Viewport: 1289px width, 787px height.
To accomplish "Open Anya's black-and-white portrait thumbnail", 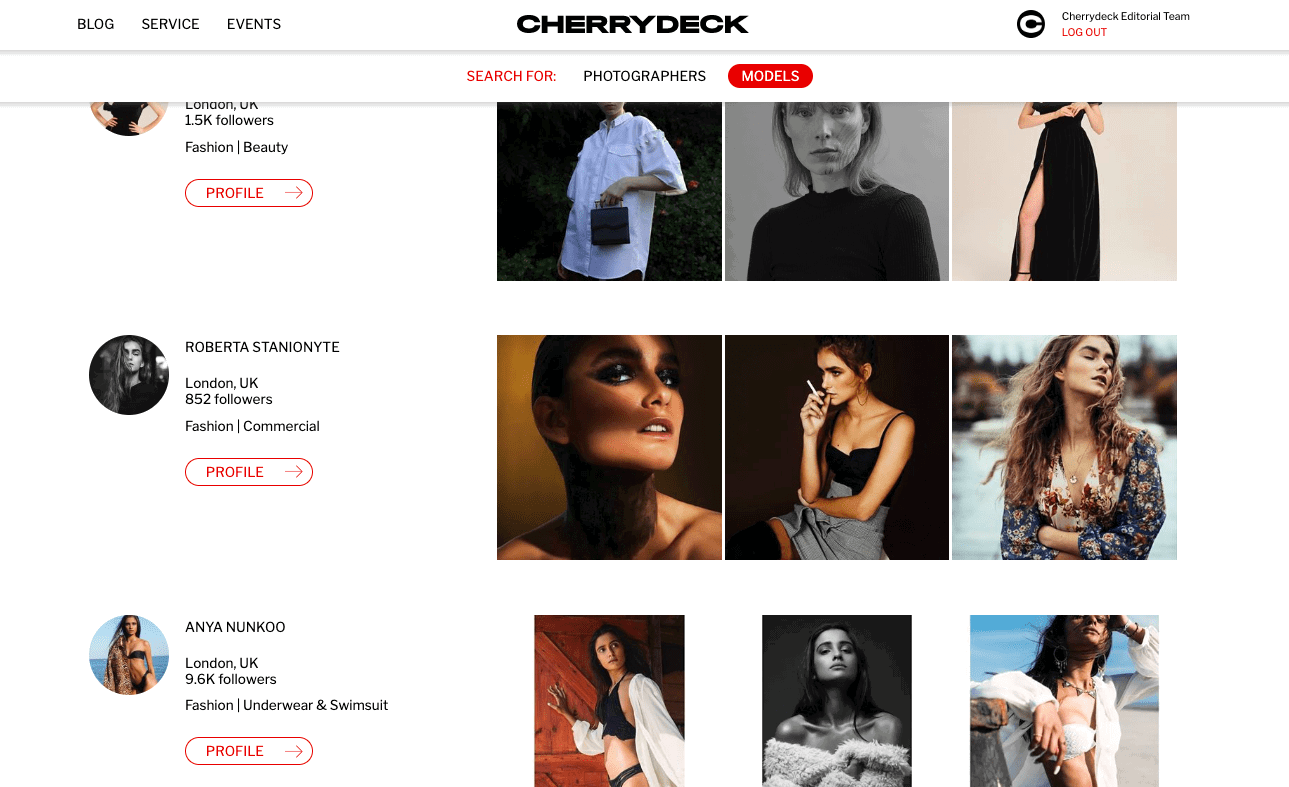I will tap(837, 701).
